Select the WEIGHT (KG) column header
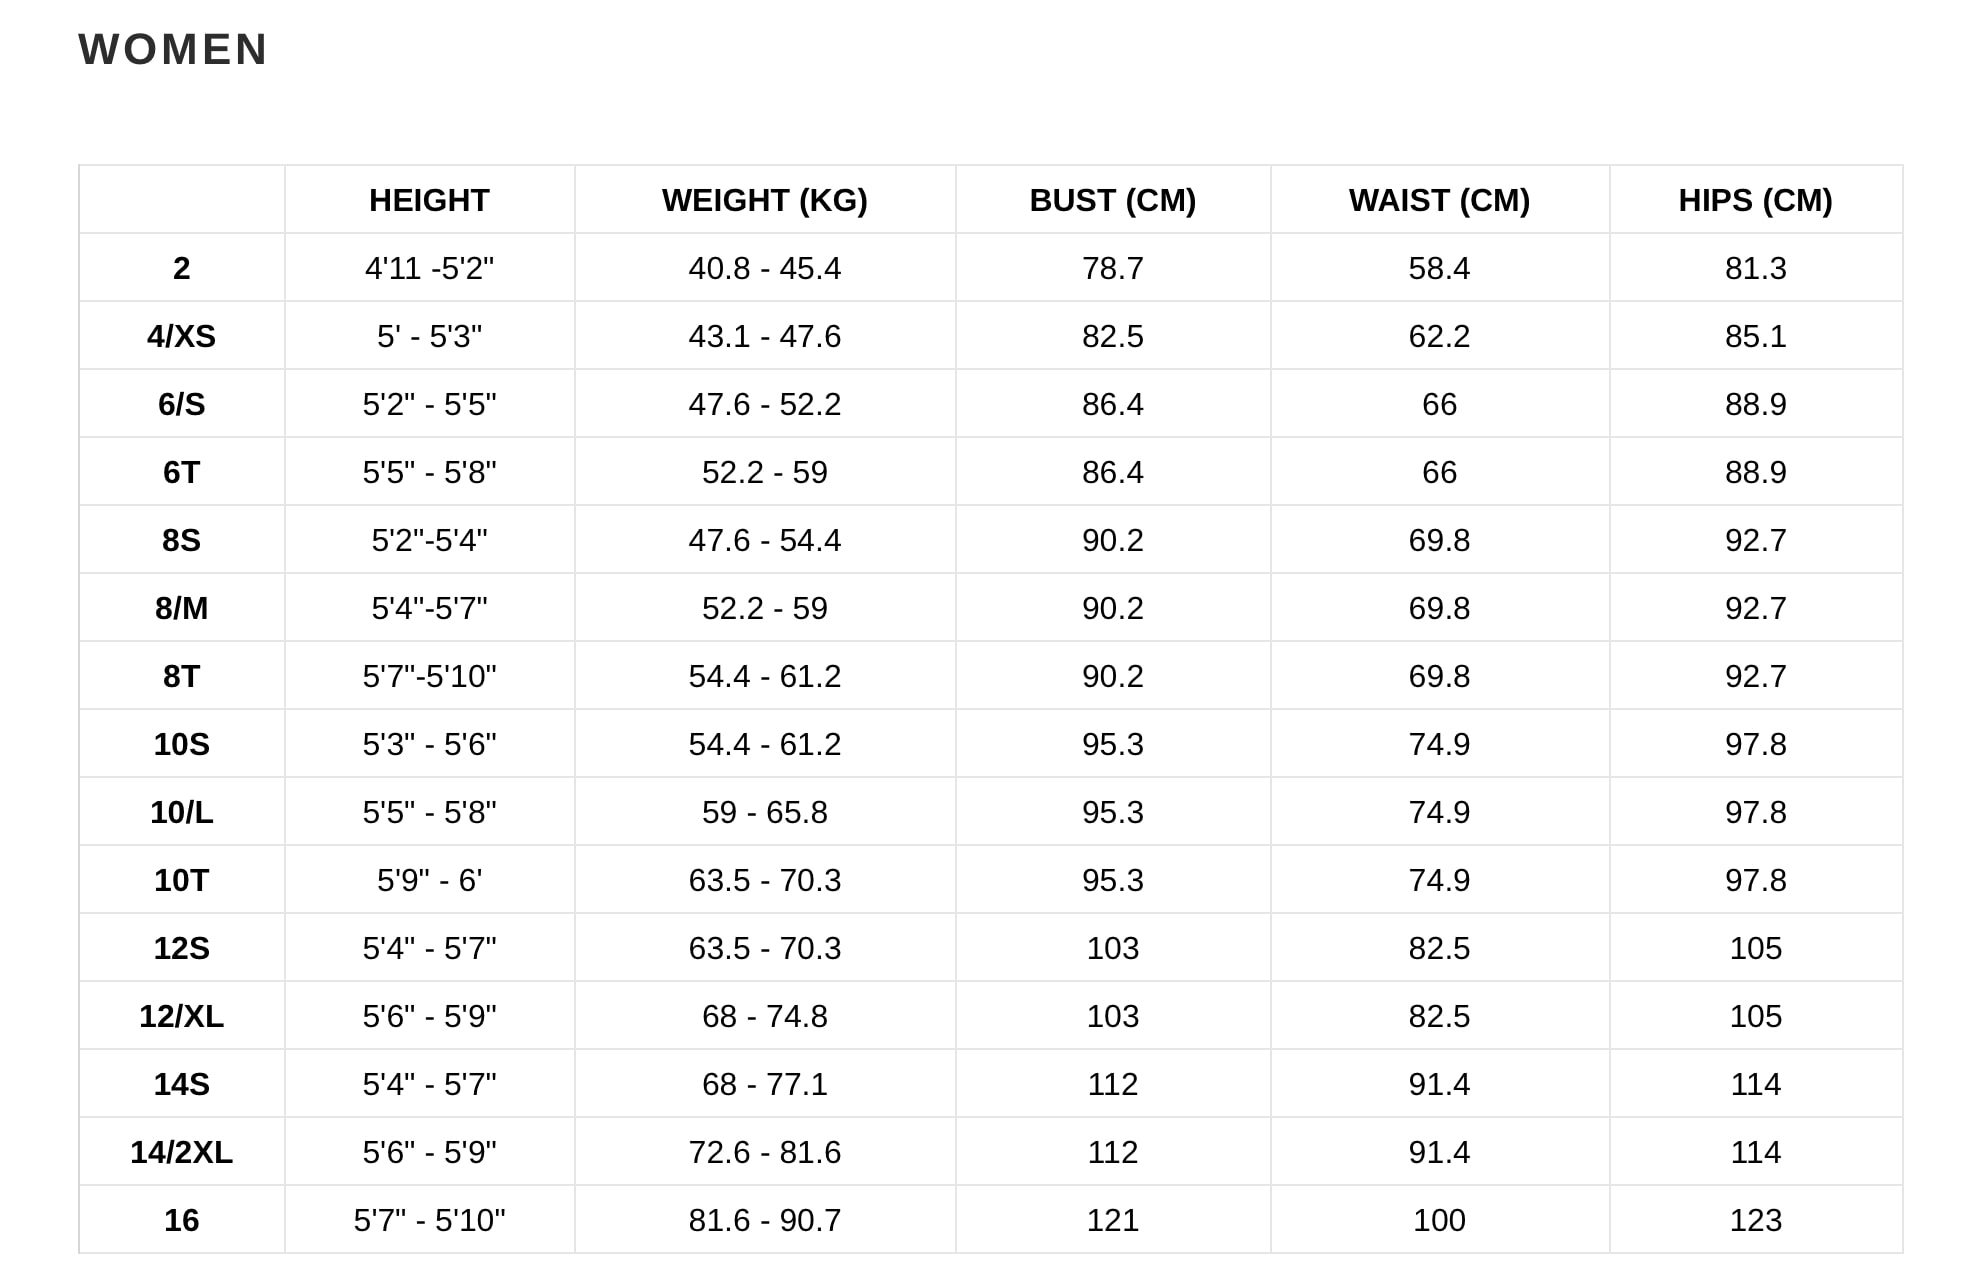 coord(765,200)
